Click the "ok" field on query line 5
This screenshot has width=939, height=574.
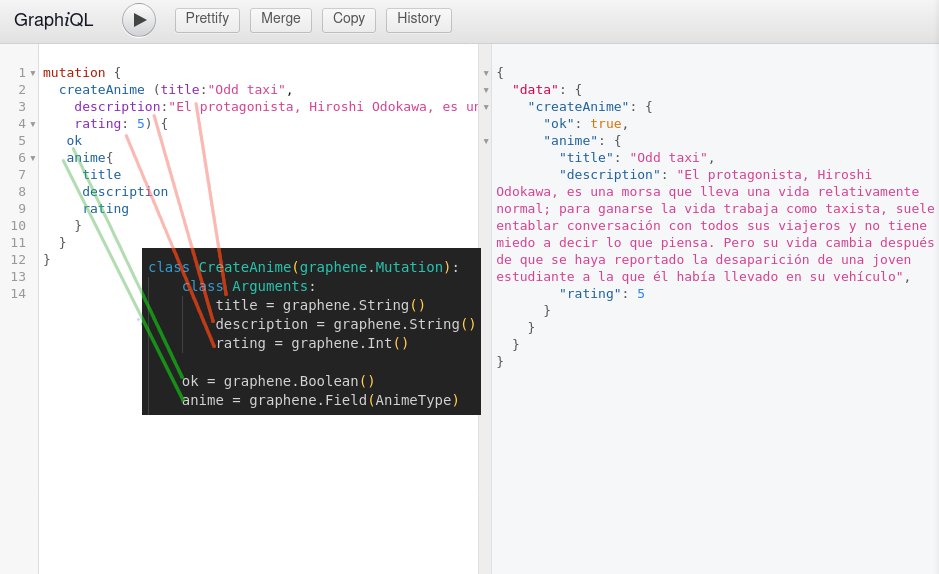click(x=74, y=141)
